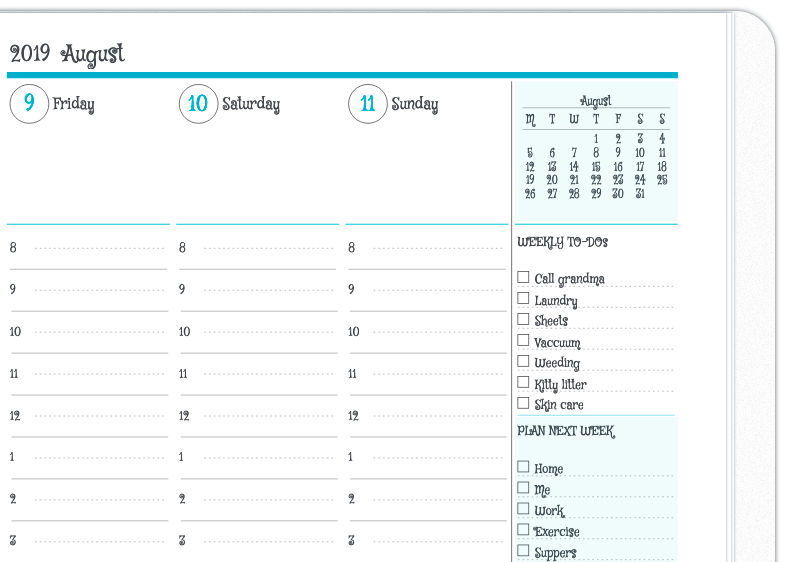Click the August mini calendar title
This screenshot has width=786, height=562.
596,101
